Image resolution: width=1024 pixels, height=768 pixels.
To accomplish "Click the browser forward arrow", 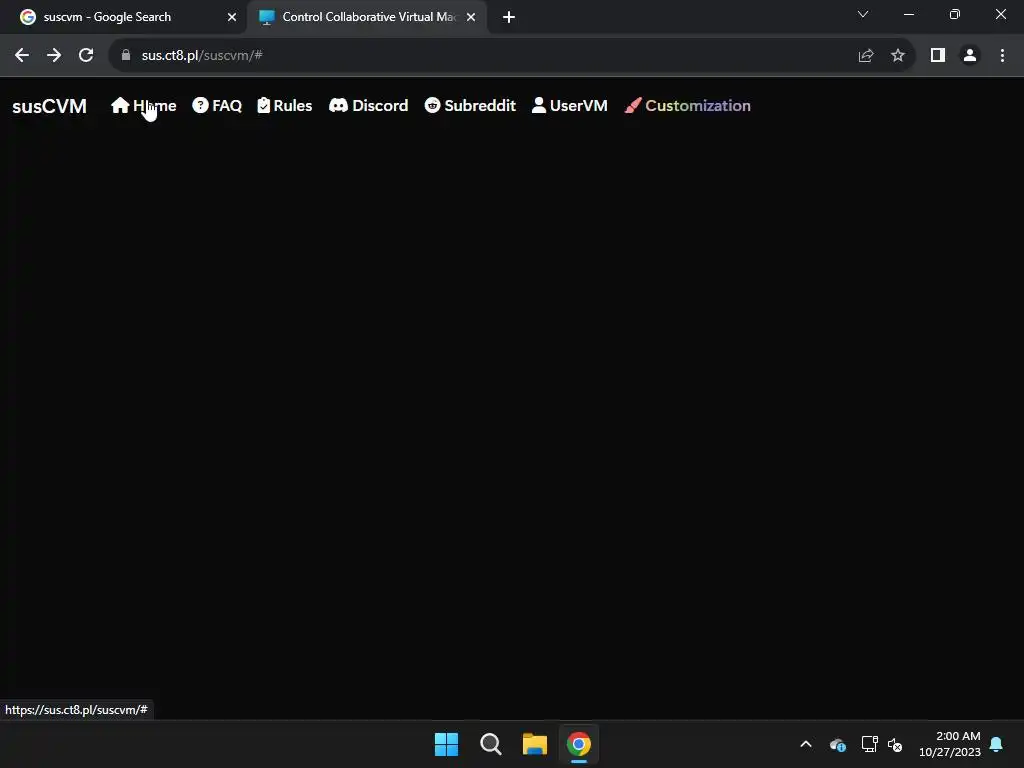I will click(54, 56).
